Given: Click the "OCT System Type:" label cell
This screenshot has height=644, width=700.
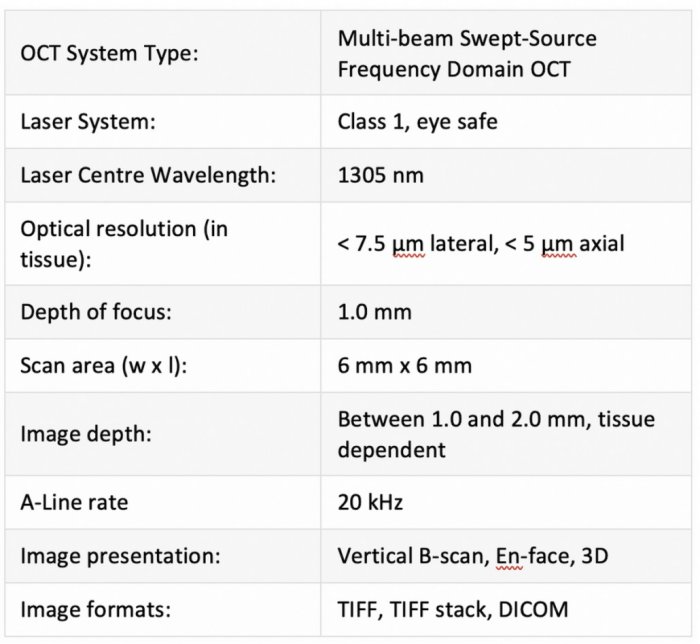Looking at the screenshot, I should click(109, 53).
